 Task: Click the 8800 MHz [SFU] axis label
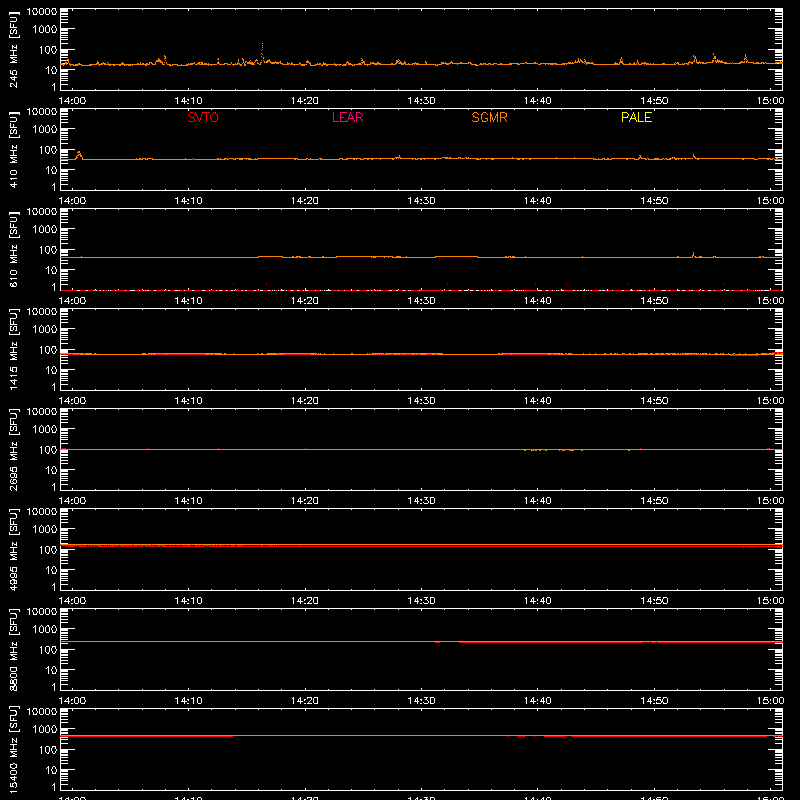[14, 649]
